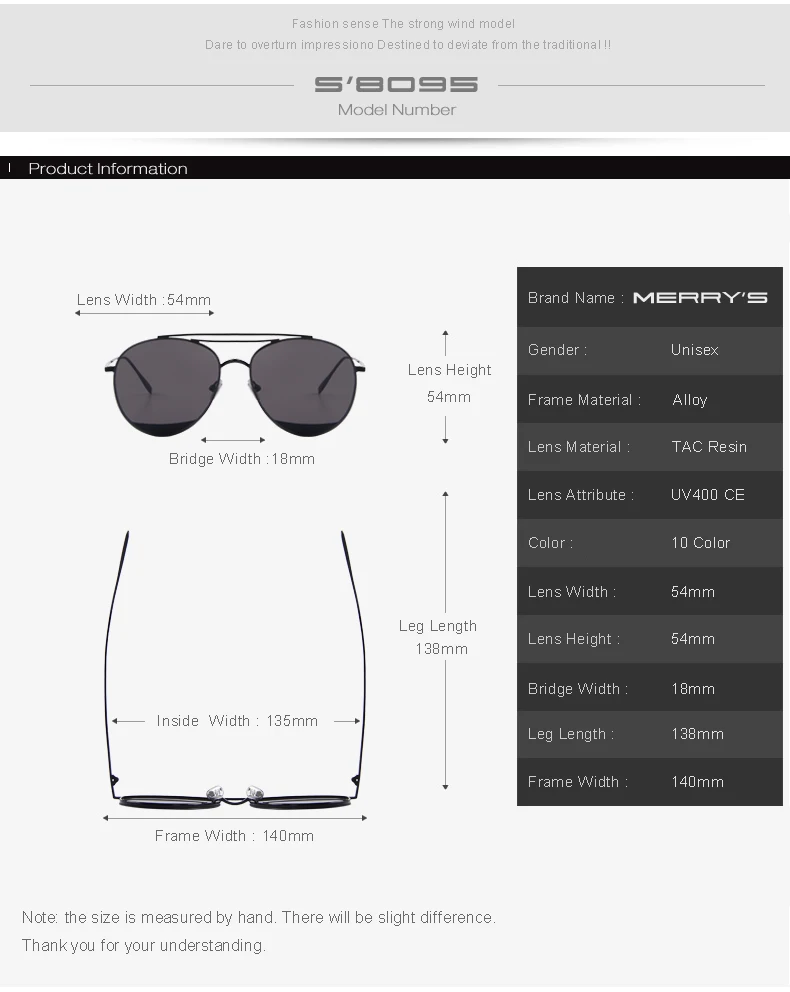Click the 'Inside Width : 135mm' label
The width and height of the screenshot is (790, 992).
[237, 721]
